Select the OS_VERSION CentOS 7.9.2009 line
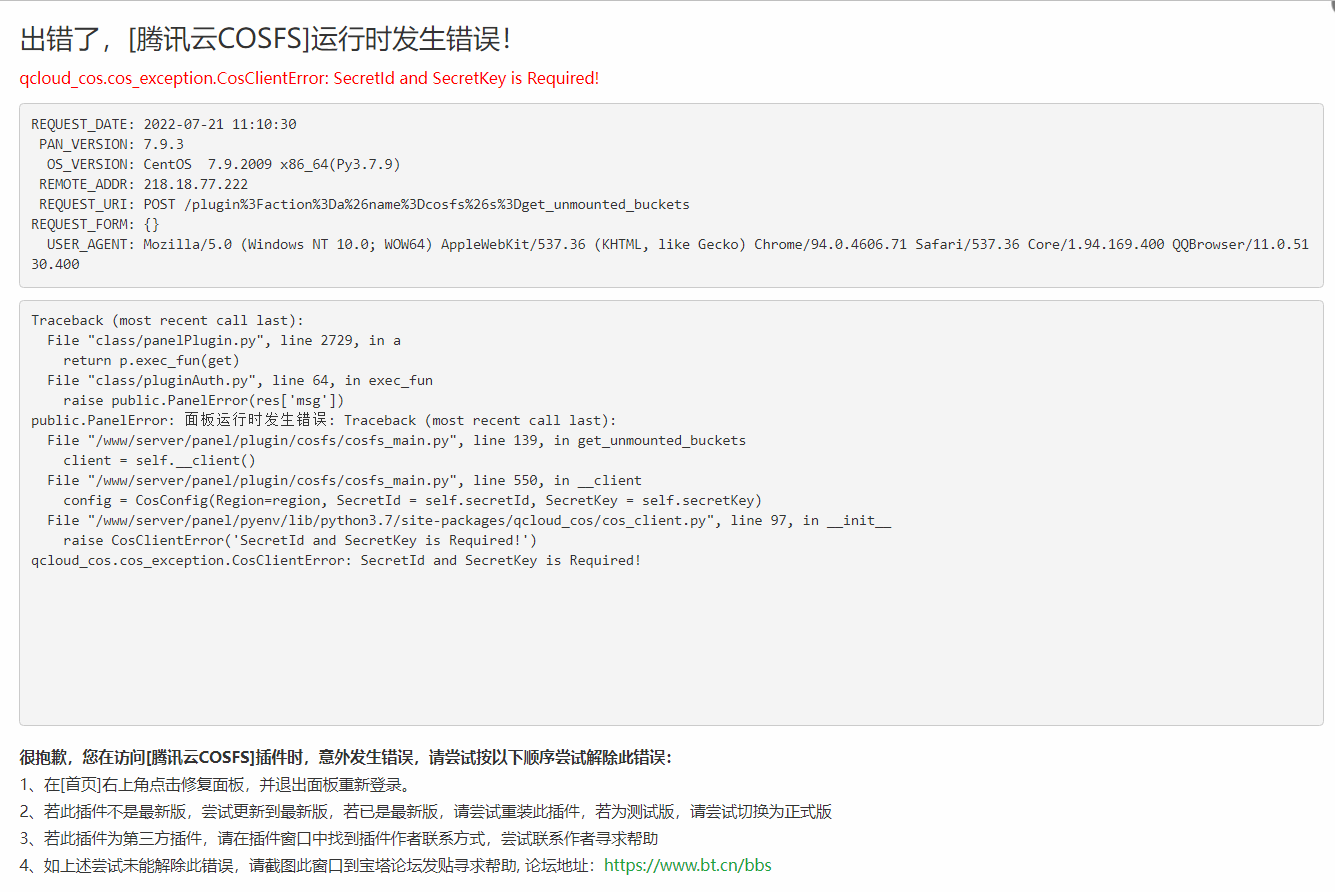The height and width of the screenshot is (892, 1335). pos(223,164)
